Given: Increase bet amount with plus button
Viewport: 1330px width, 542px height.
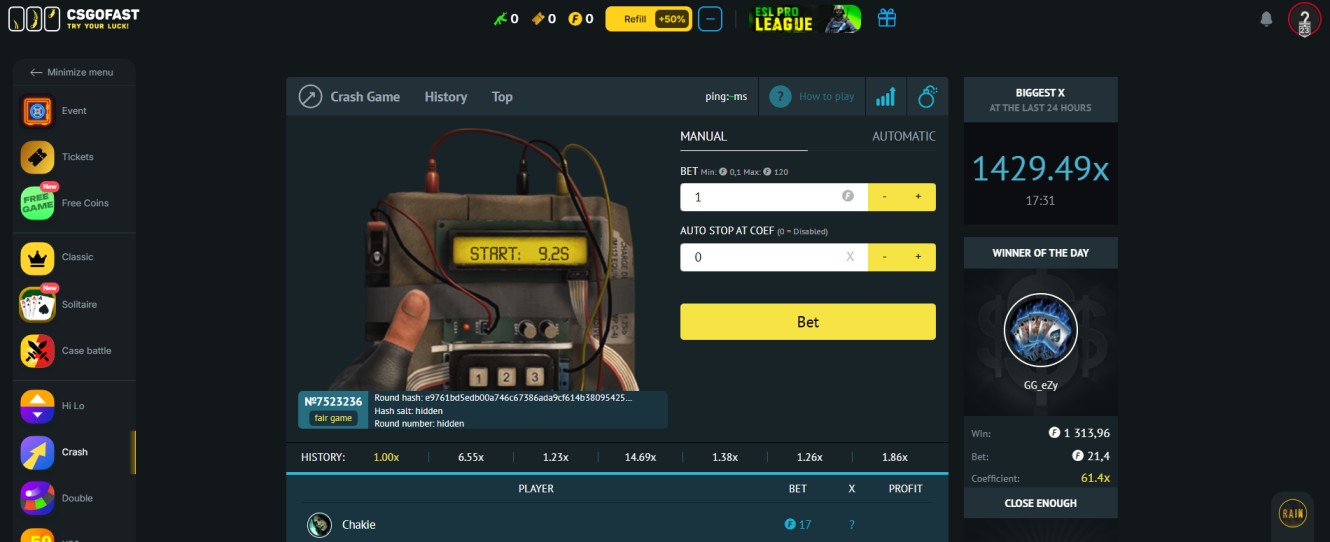Looking at the screenshot, I should 918,197.
